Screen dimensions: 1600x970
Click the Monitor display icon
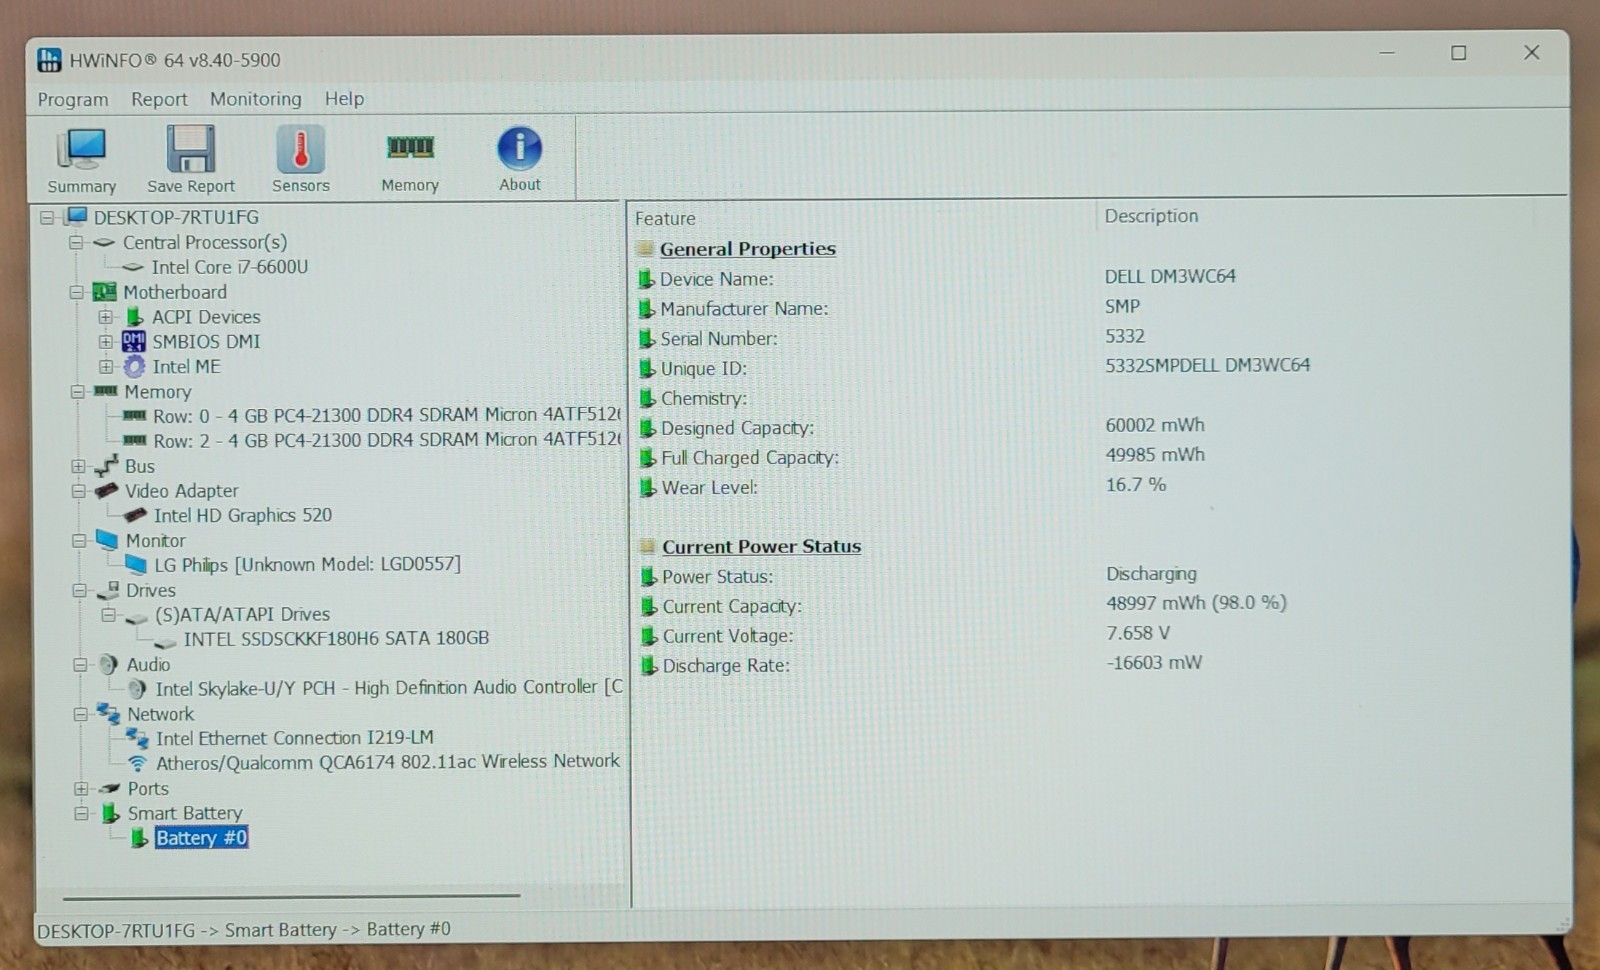107,540
